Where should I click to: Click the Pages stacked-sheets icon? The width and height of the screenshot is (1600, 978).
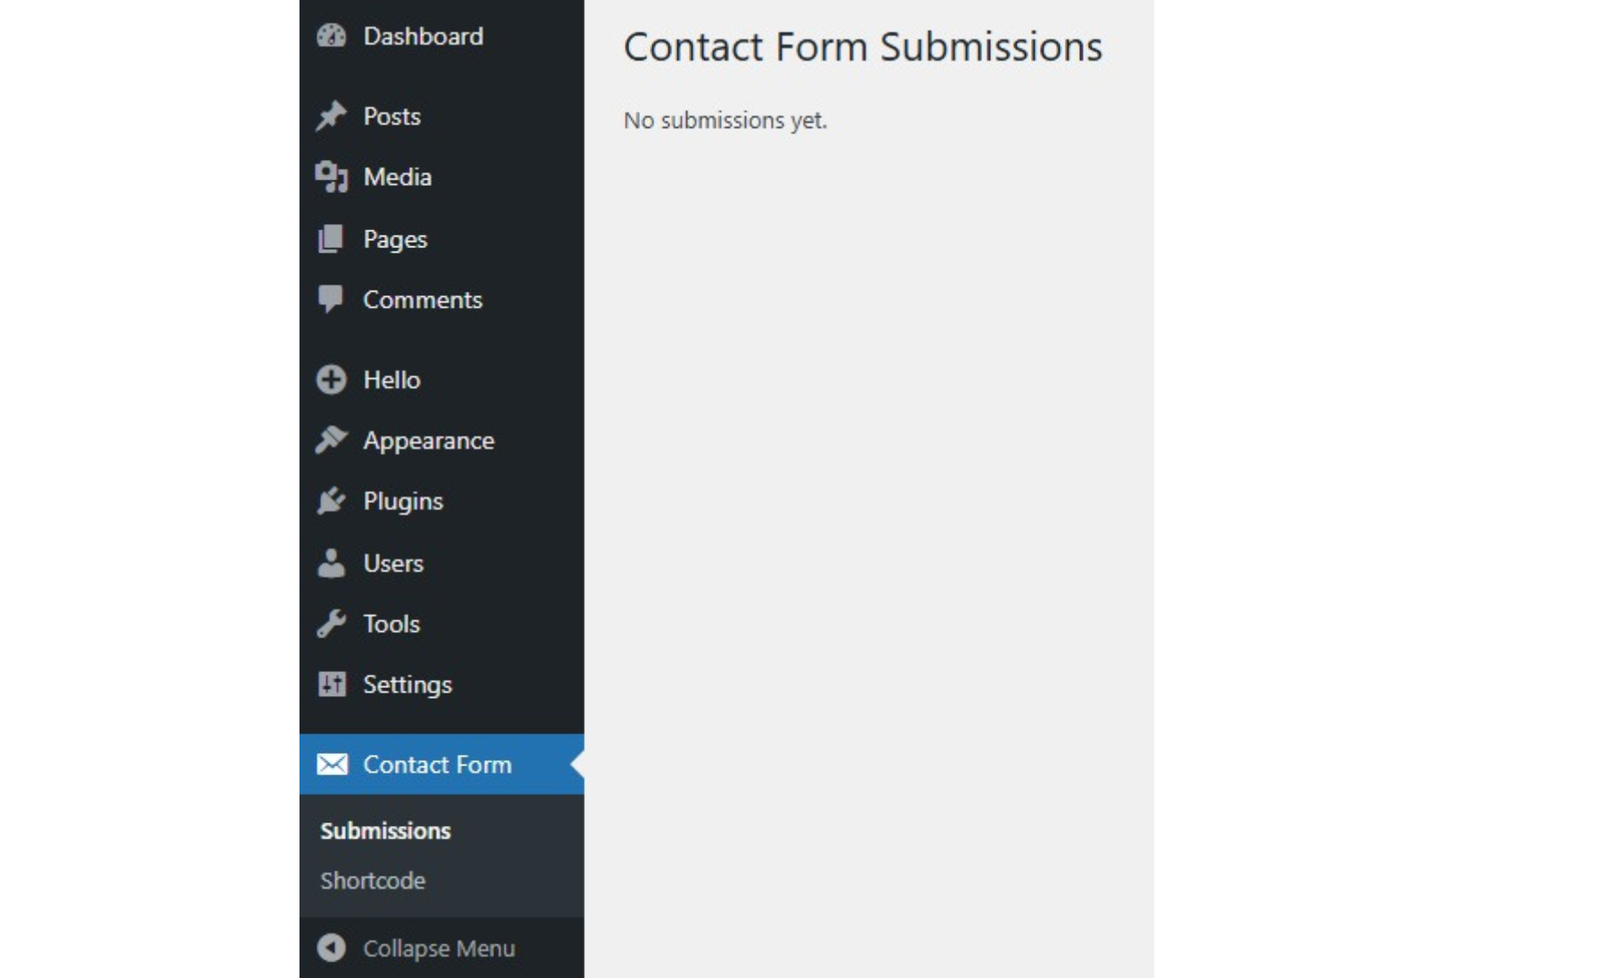(x=331, y=239)
